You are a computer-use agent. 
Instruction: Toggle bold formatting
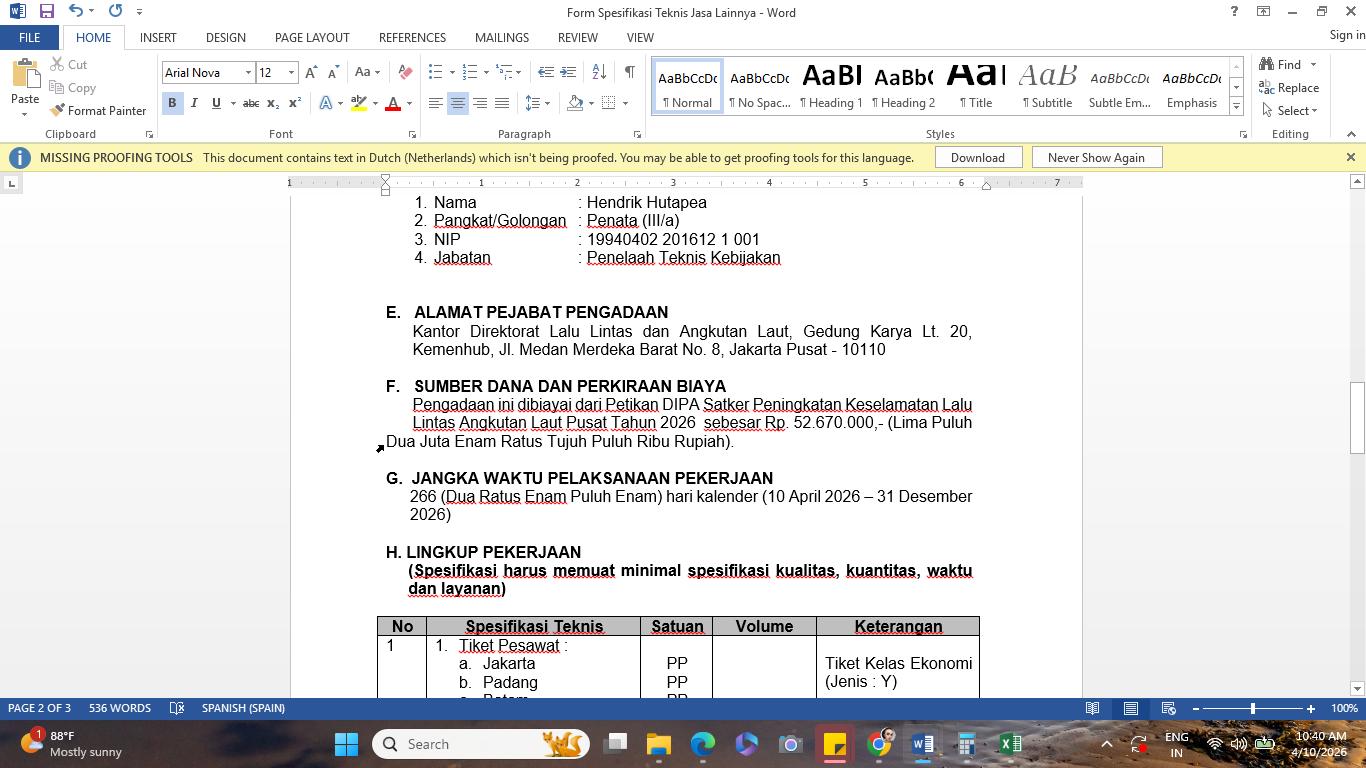(172, 103)
